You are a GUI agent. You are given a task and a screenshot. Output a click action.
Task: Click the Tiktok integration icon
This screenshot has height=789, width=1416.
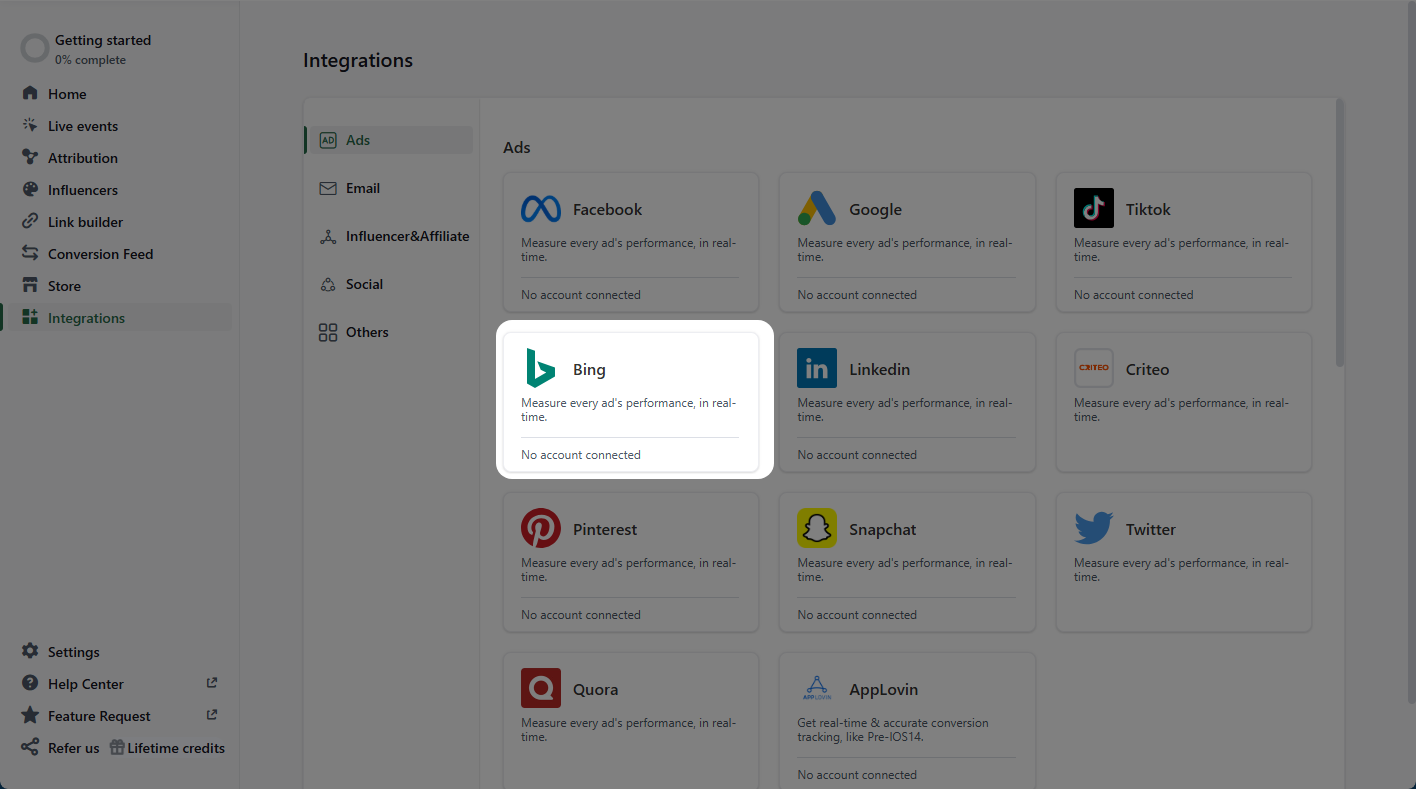click(1093, 207)
